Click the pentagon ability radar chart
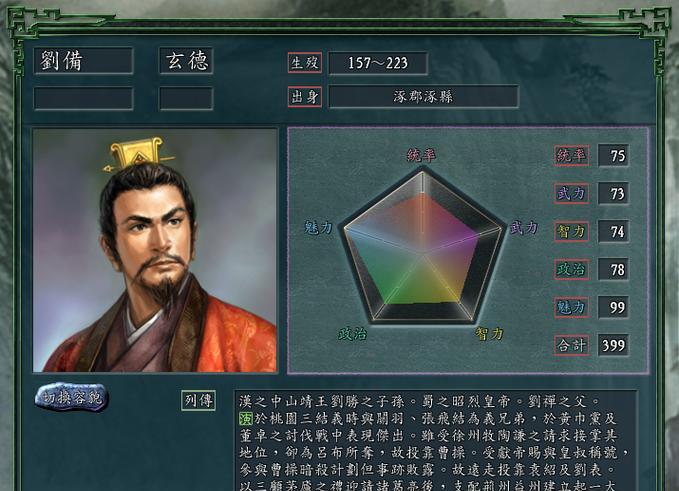Image resolution: width=679 pixels, height=491 pixels. [423, 247]
